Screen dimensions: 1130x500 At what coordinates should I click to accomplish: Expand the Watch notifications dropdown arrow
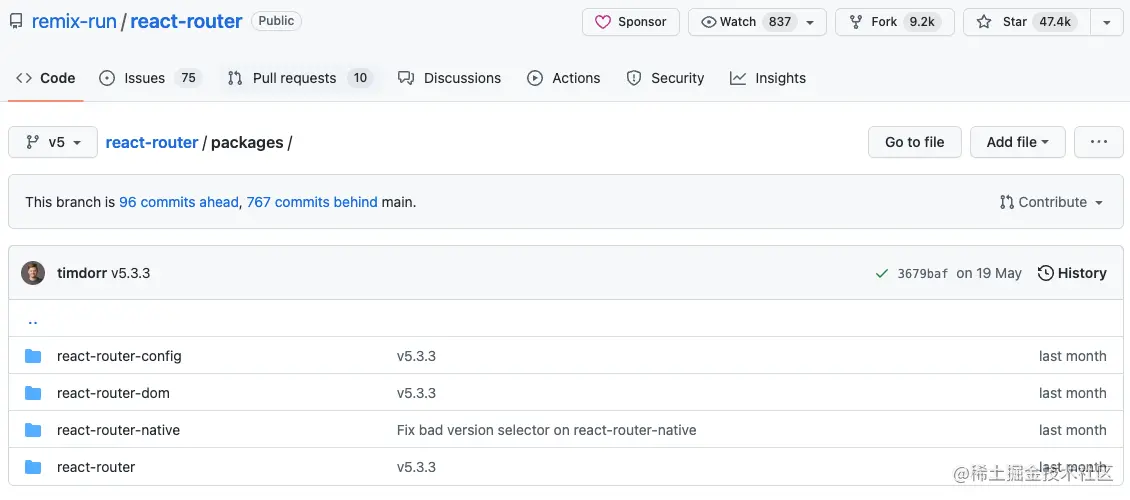pyautogui.click(x=811, y=22)
